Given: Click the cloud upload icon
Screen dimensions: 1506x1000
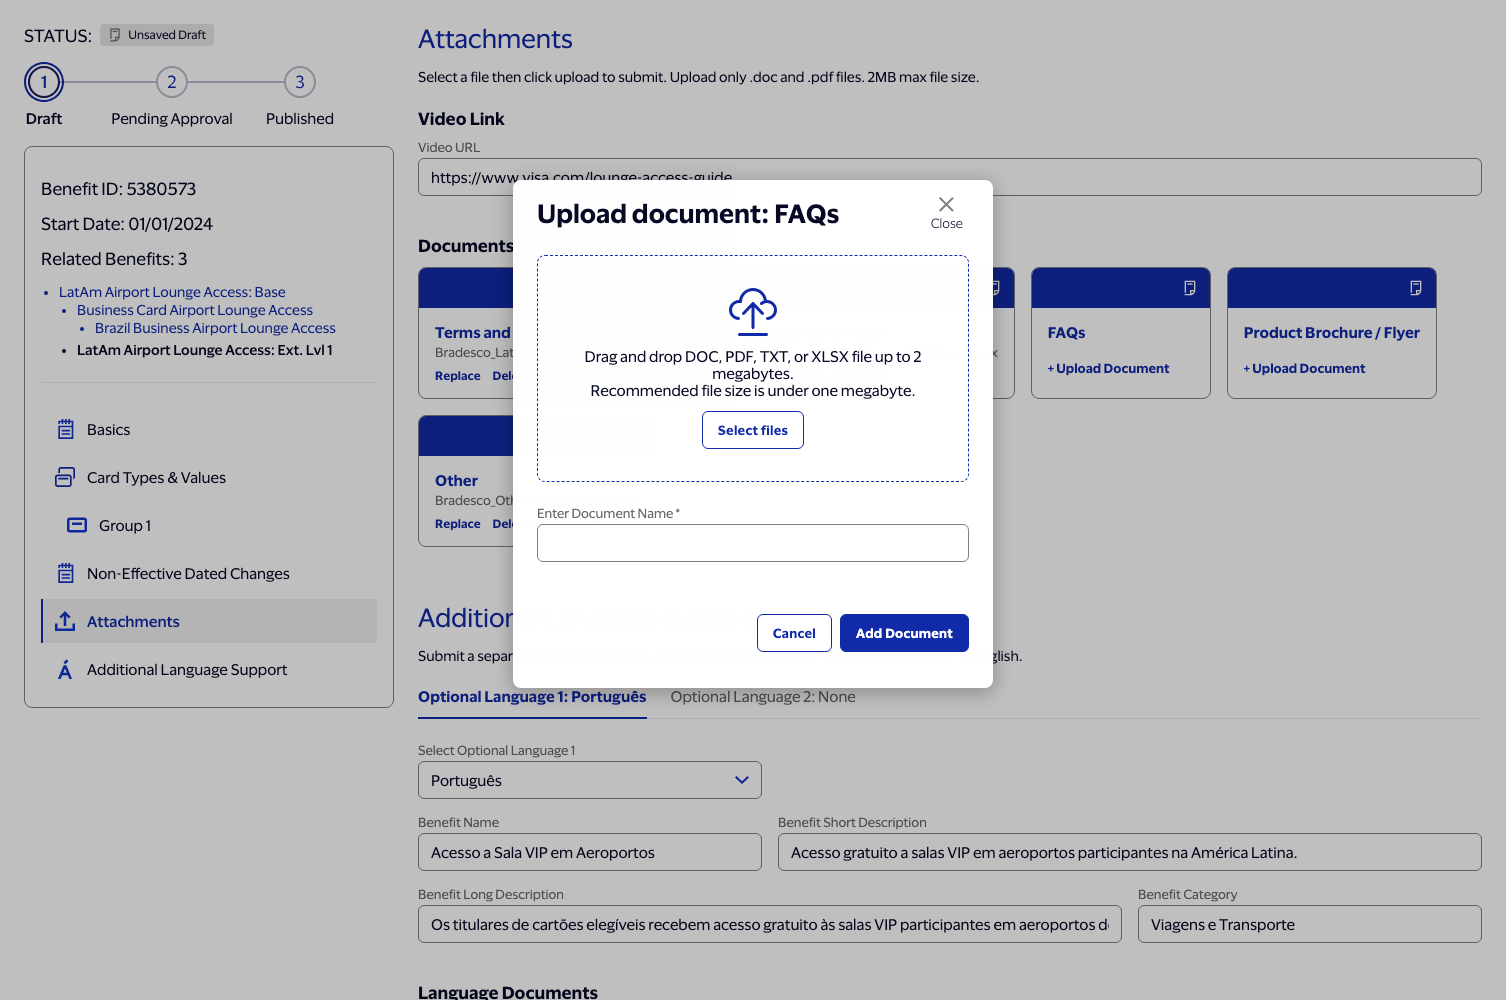Looking at the screenshot, I should pyautogui.click(x=753, y=311).
